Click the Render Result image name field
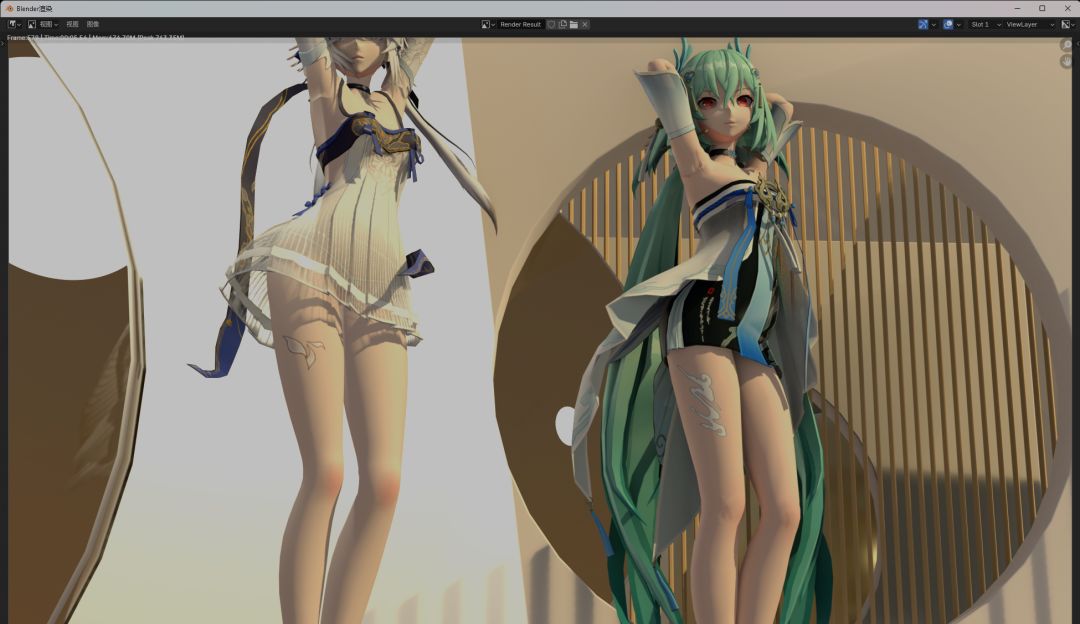The width and height of the screenshot is (1080, 624). pyautogui.click(x=521, y=24)
